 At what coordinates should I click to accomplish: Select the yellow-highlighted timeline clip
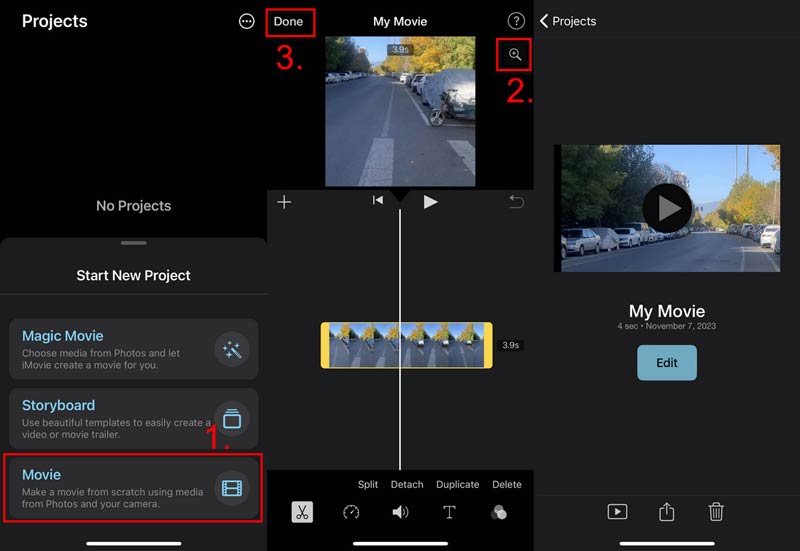[407, 345]
